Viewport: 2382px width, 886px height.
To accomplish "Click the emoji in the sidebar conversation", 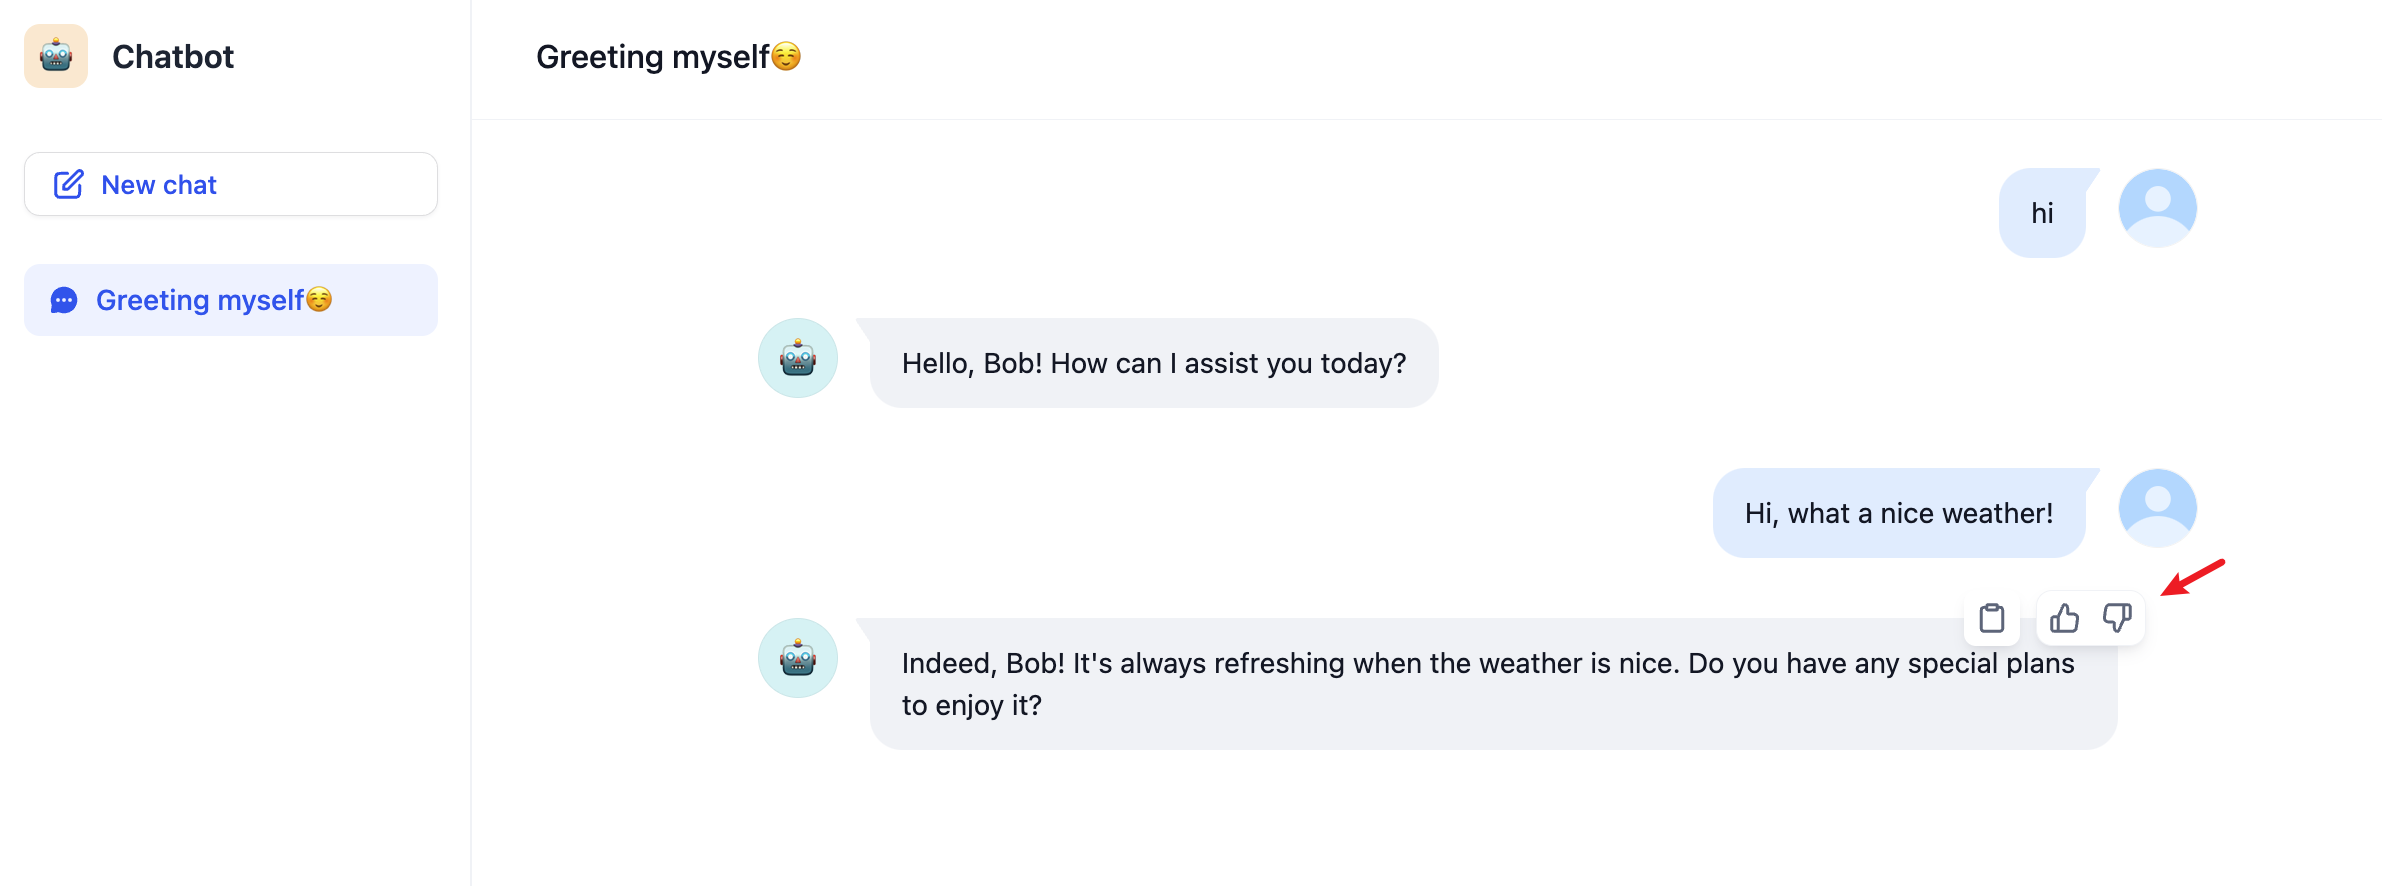I will 319,300.
